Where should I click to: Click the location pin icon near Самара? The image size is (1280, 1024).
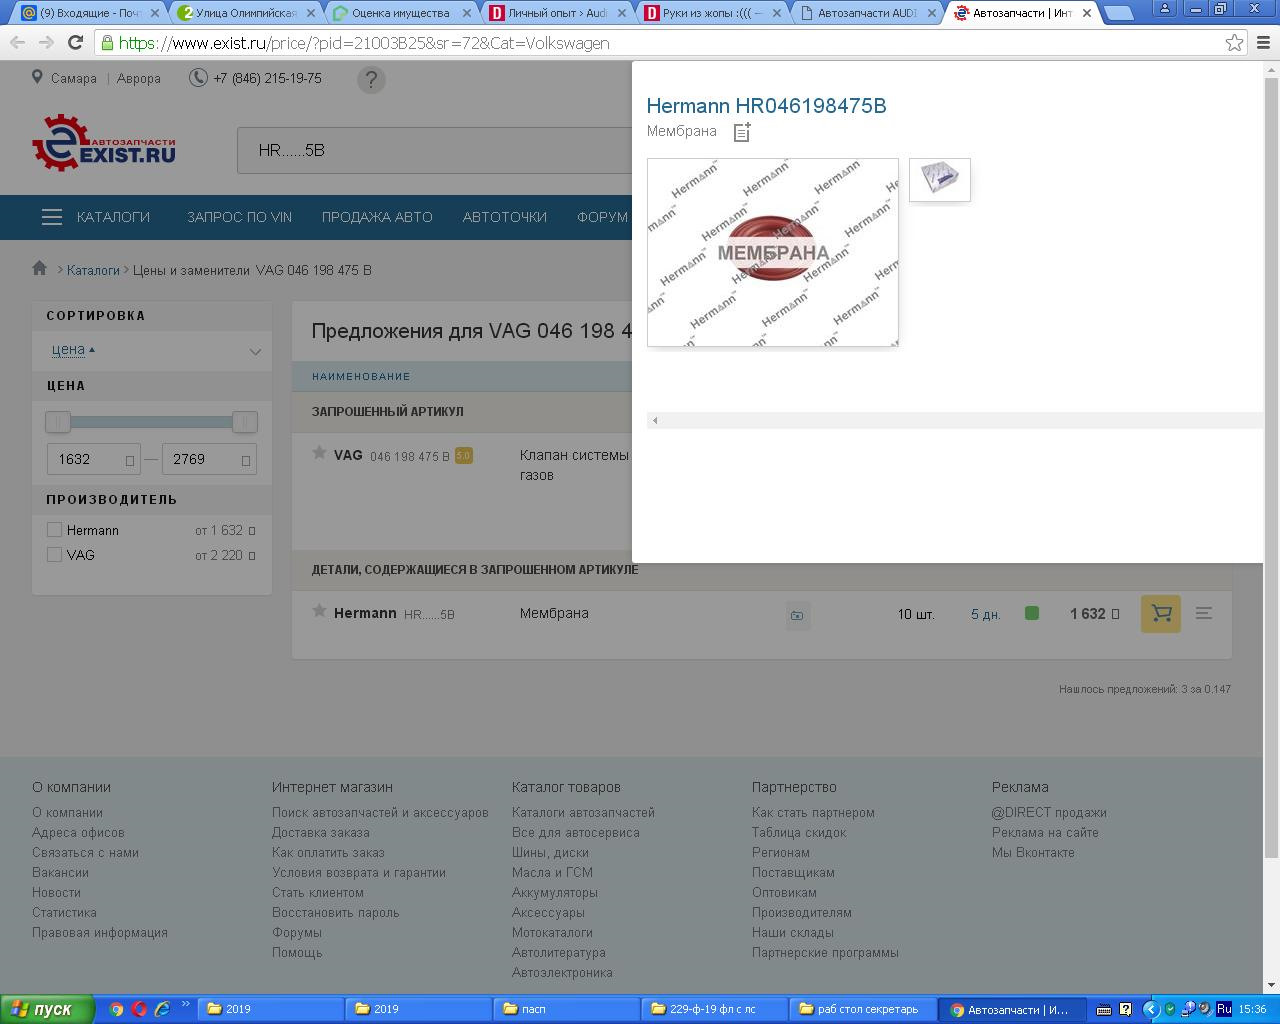(37, 77)
